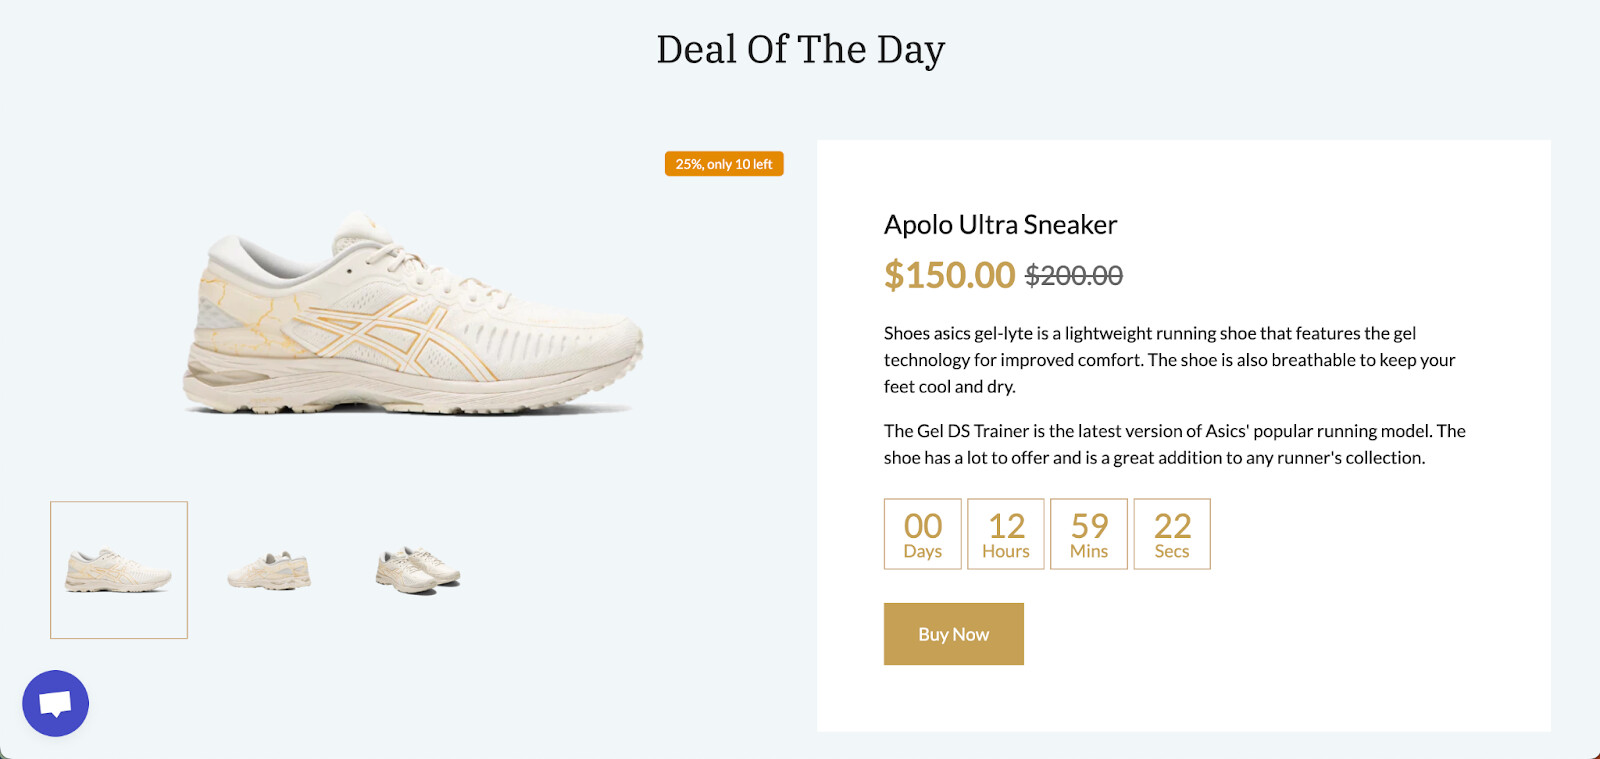
Task: Select the third thumbnail showing sneaker pair
Action: [x=418, y=570]
